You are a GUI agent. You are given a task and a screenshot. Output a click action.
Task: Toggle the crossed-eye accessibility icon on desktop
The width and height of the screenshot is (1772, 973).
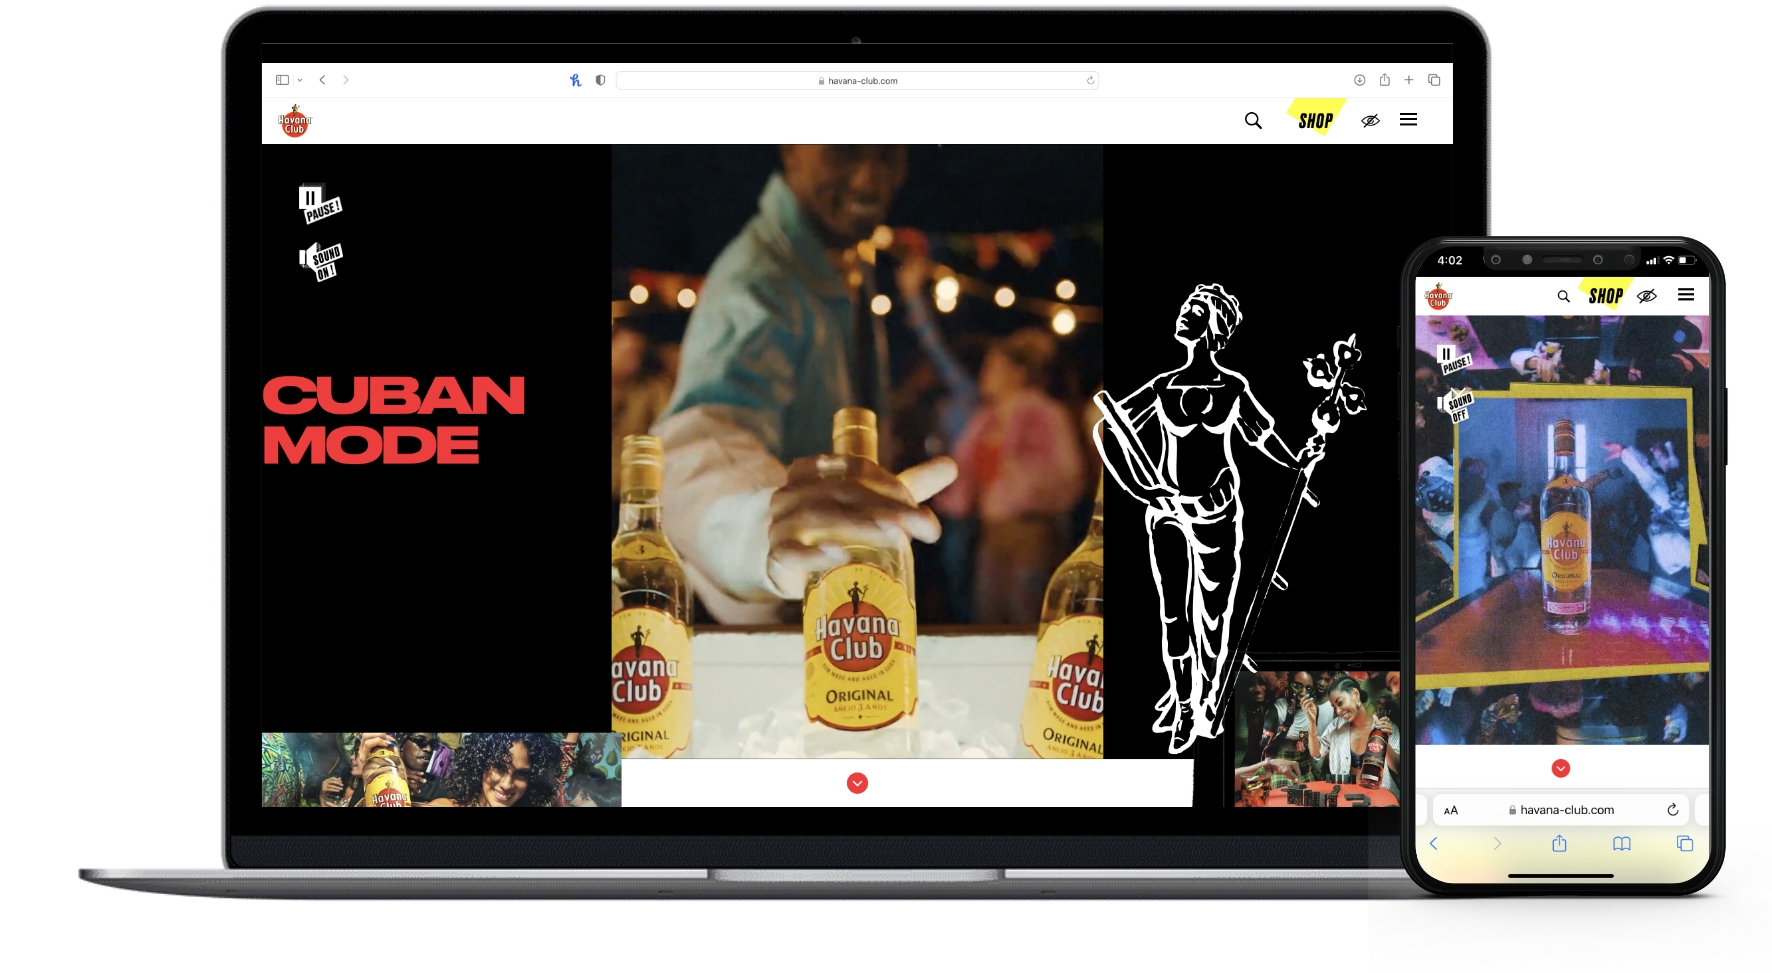point(1370,121)
